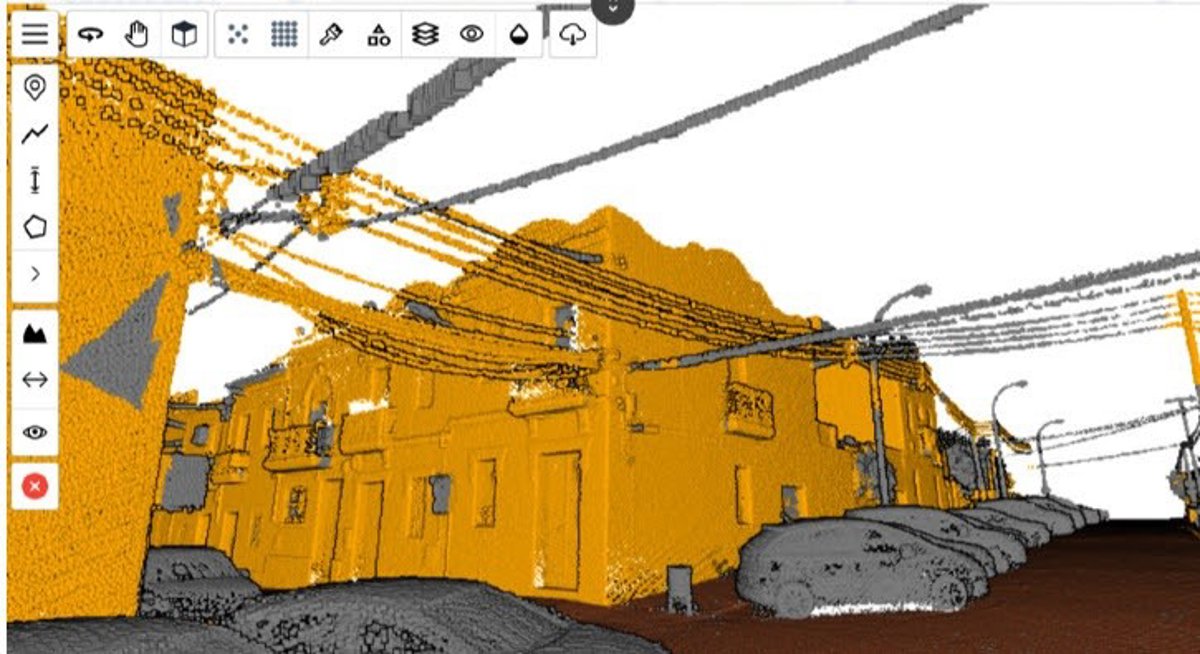
Task: Expand more measurement tools chevron
Action: pos(35,273)
